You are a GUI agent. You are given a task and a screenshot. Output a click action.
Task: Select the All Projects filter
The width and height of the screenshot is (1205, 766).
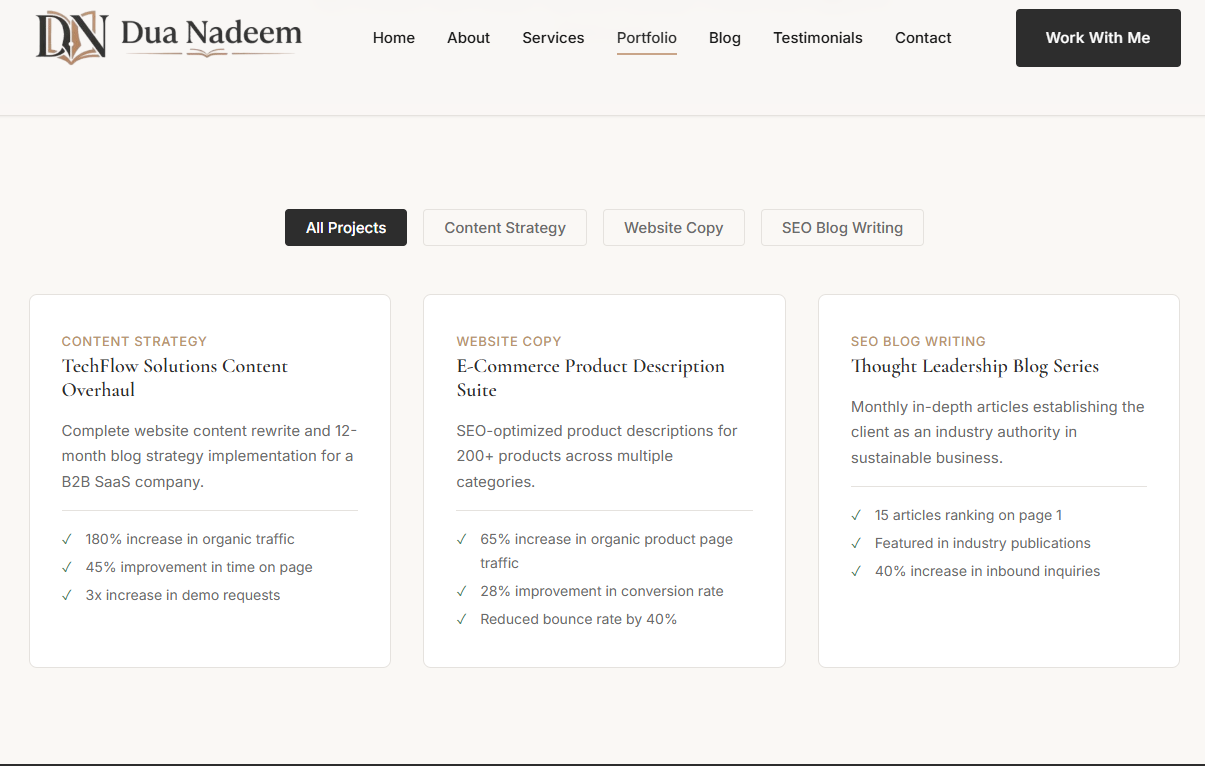tap(345, 227)
